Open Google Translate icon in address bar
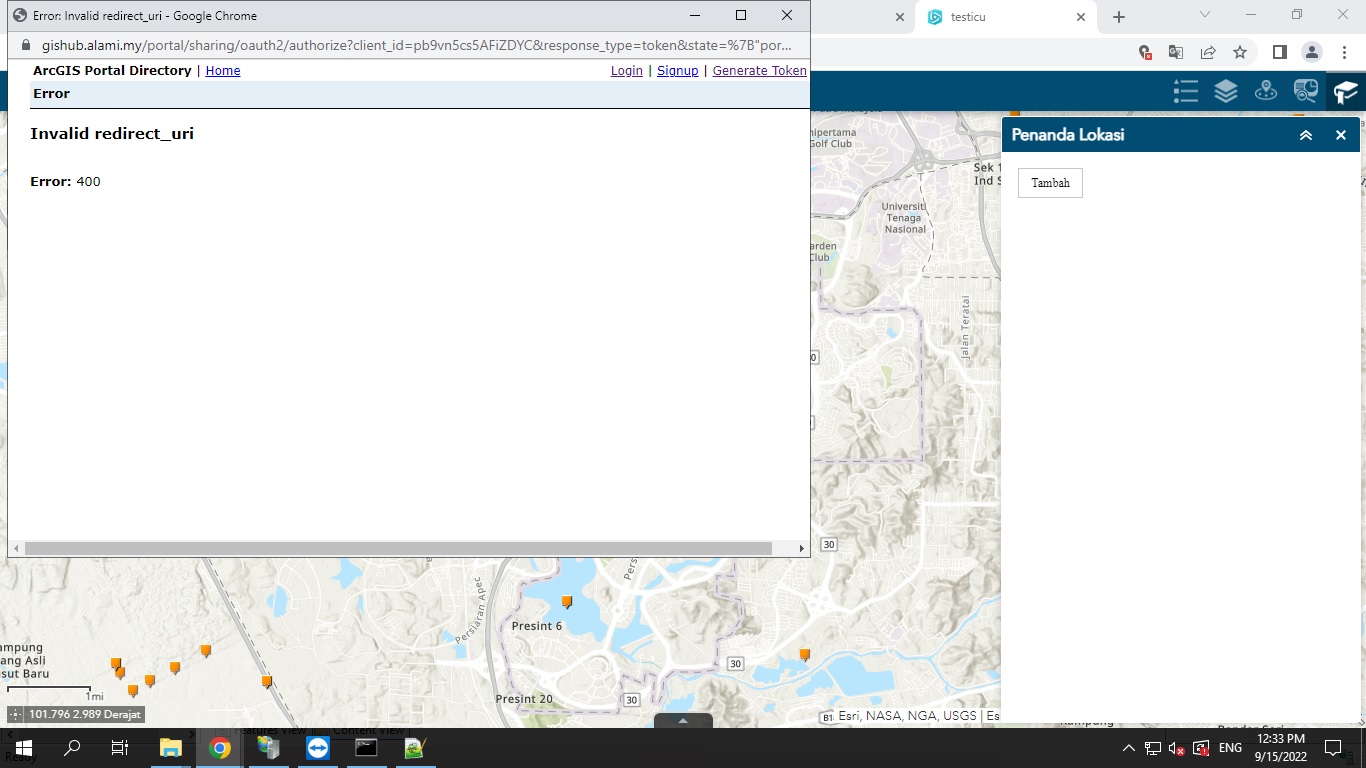This screenshot has height=768, width=1366. (x=1175, y=51)
